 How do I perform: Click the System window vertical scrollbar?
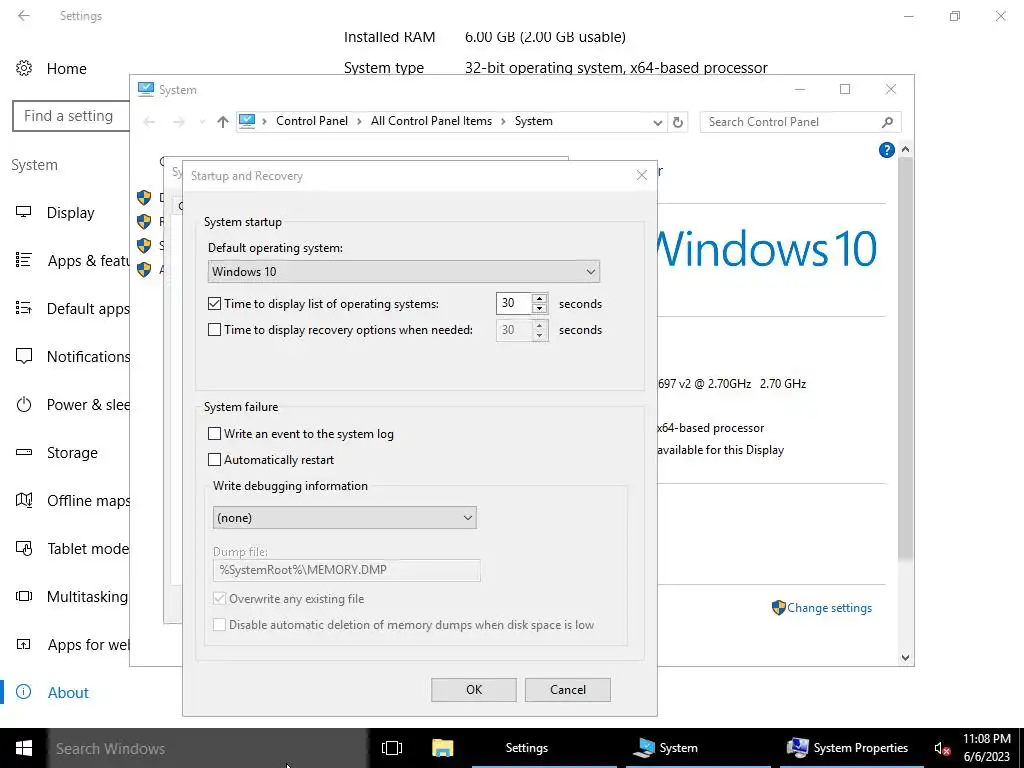click(905, 358)
